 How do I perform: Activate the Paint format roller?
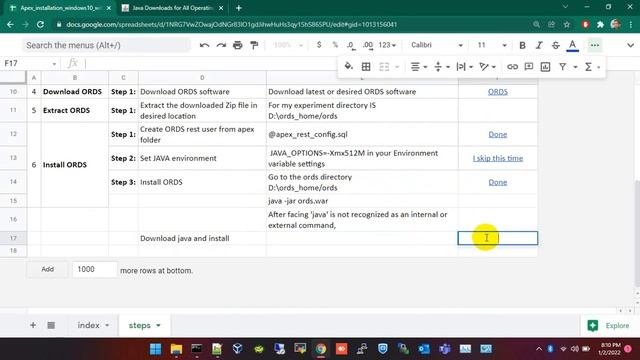(254, 45)
